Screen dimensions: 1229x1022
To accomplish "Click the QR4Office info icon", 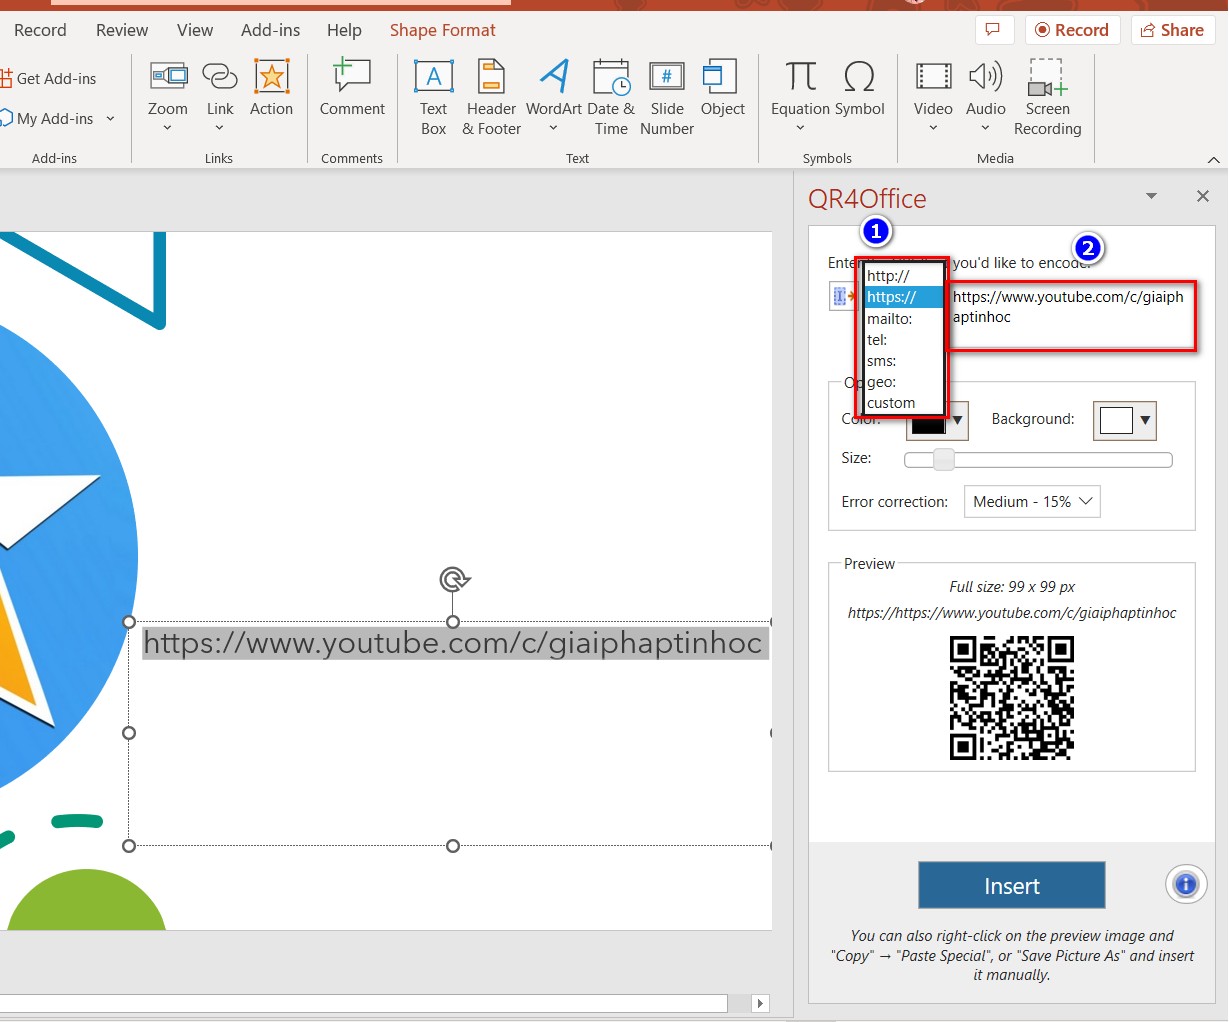I will [1186, 884].
